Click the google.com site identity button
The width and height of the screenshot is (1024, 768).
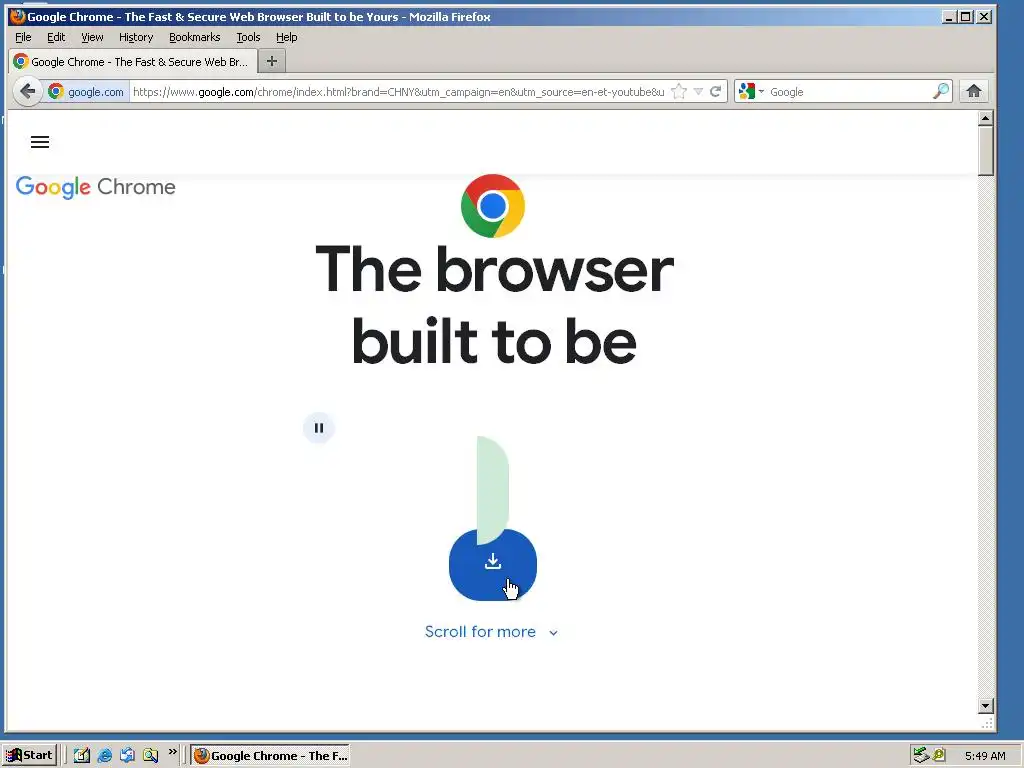(86, 91)
